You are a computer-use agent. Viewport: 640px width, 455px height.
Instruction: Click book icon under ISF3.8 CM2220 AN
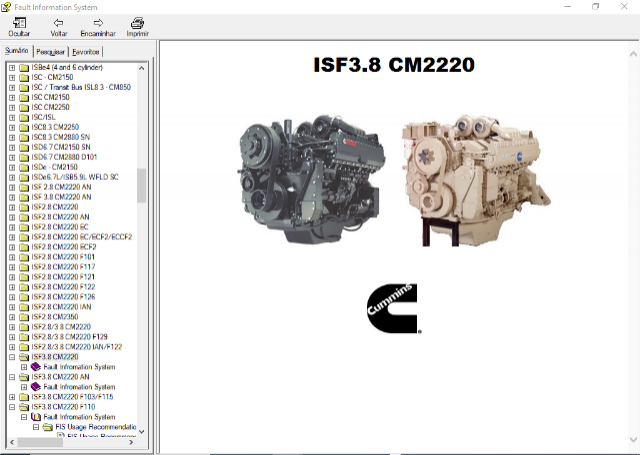point(36,387)
